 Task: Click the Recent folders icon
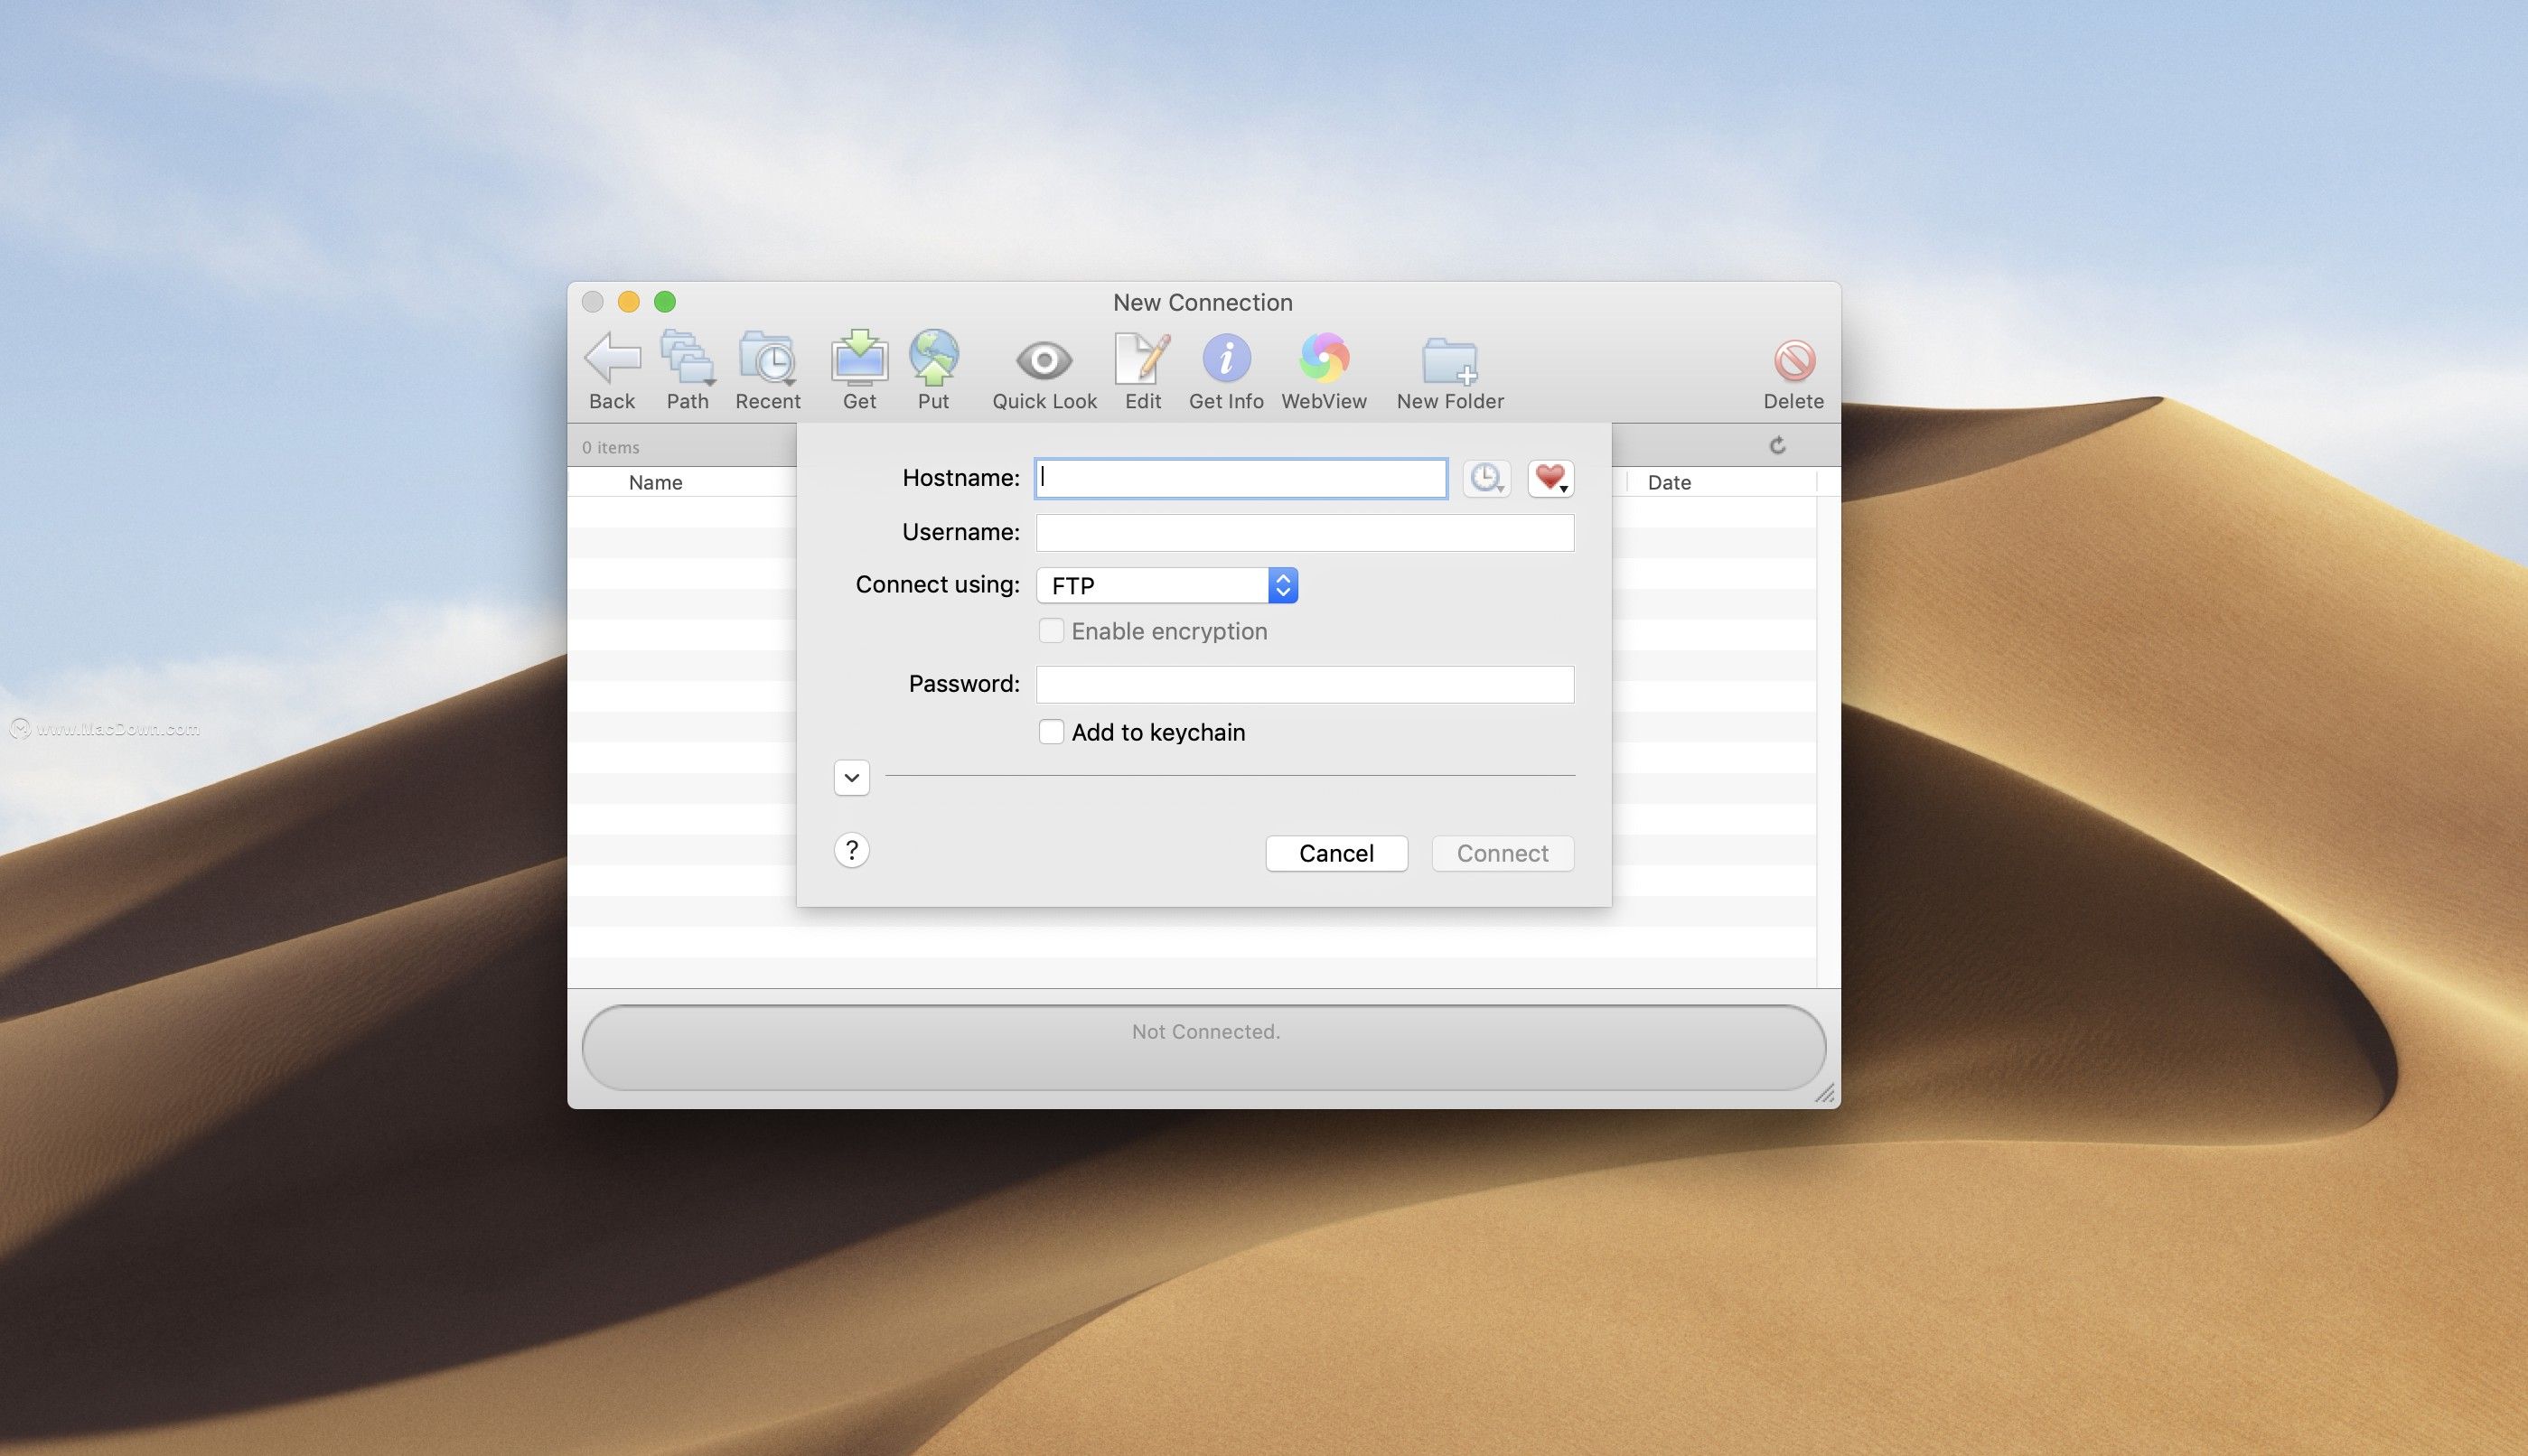click(767, 359)
